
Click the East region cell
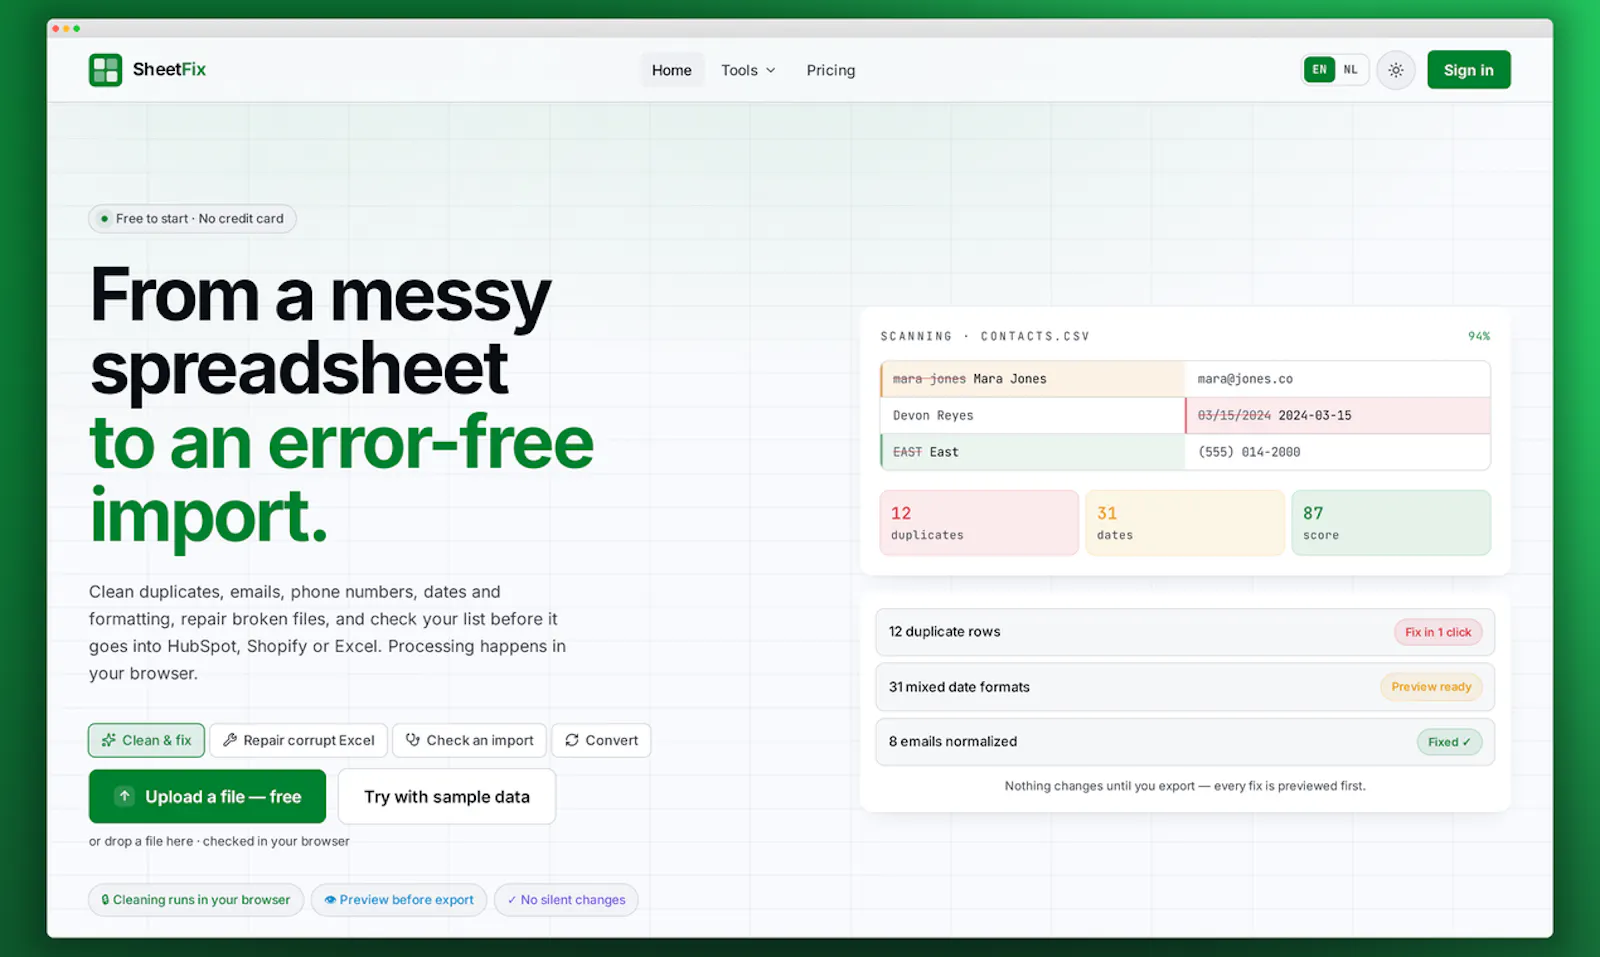pos(1032,452)
